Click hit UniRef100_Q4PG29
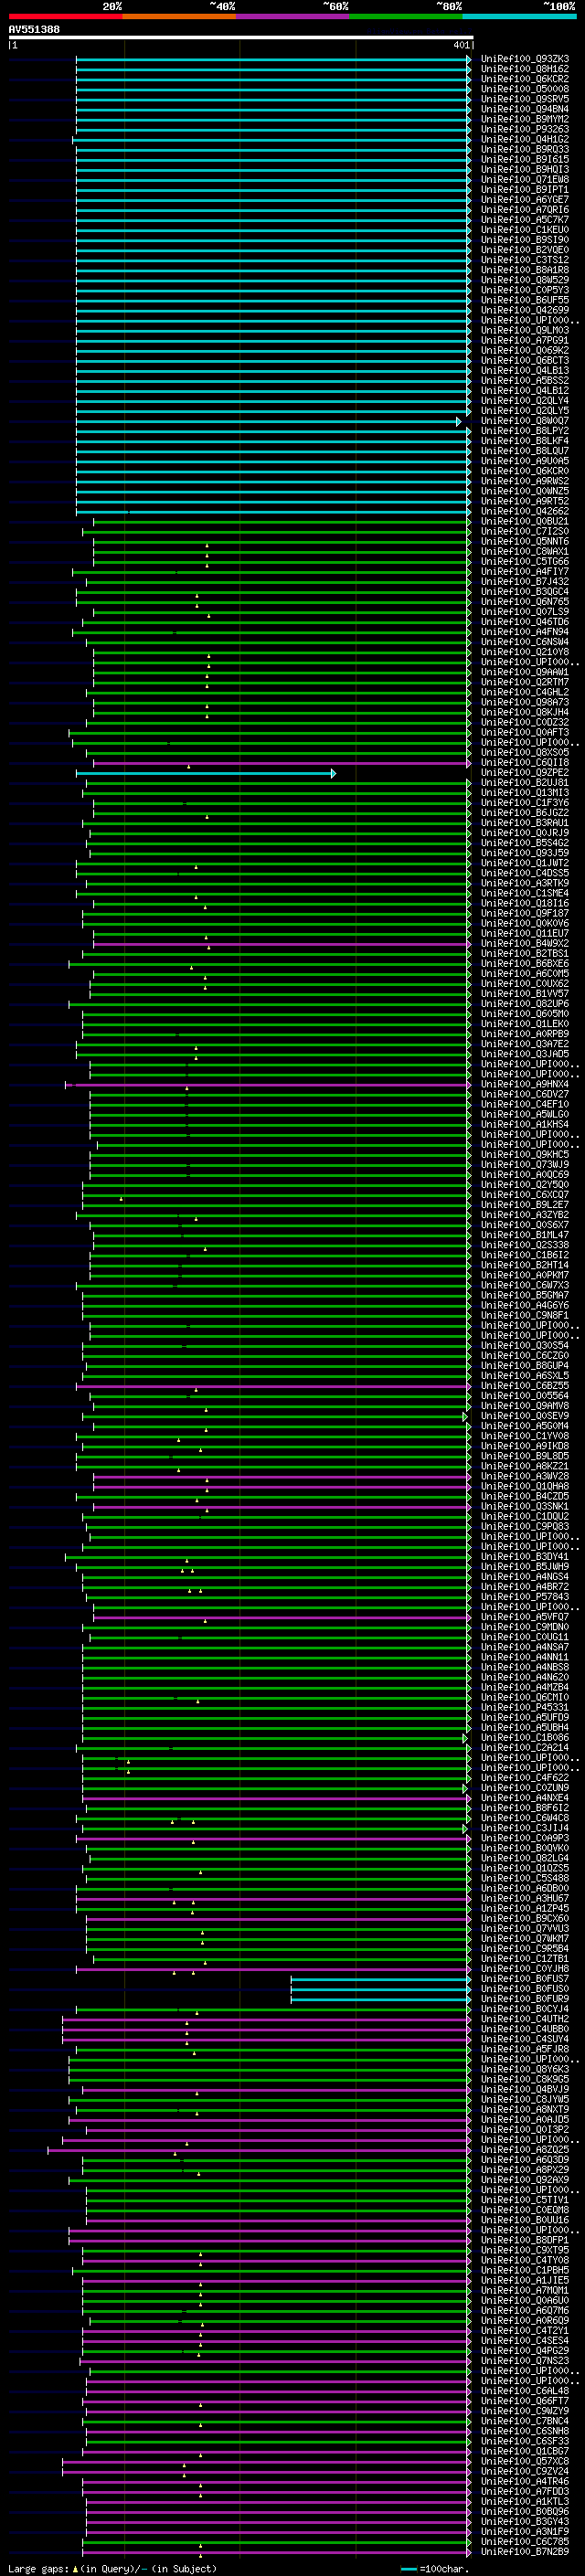This screenshot has width=585, height=2576. 525,2351
